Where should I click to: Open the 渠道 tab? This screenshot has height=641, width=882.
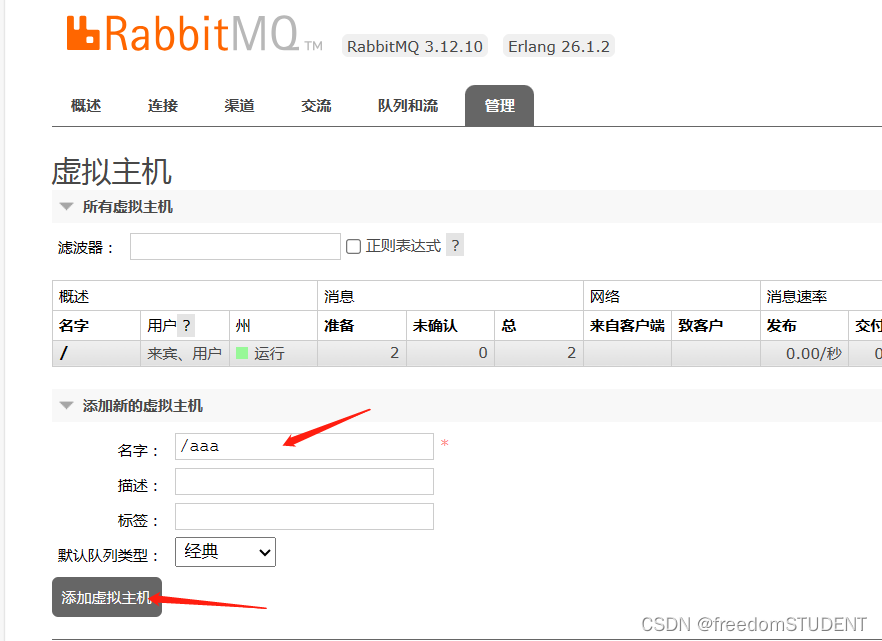[x=239, y=105]
